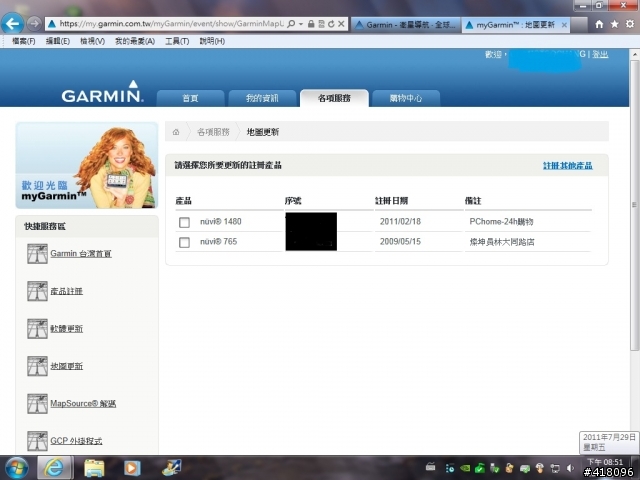Open the browser Home icon
The height and width of the screenshot is (480, 640).
599,24
